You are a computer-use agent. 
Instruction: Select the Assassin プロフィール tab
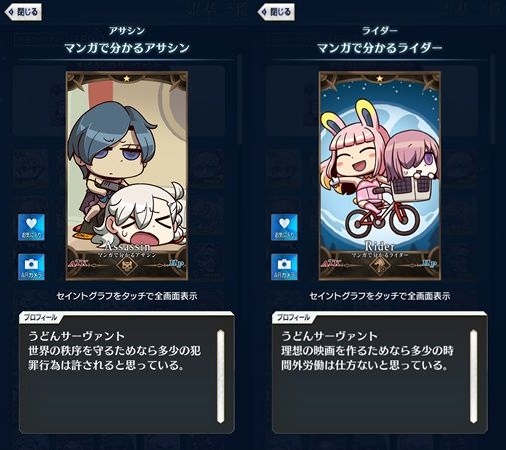[x=41, y=317]
